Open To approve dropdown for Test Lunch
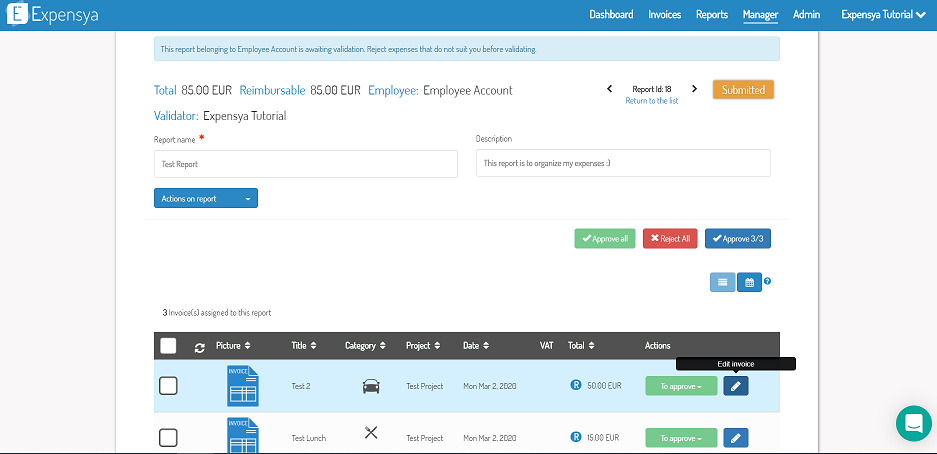This screenshot has height=454, width=937. (681, 438)
